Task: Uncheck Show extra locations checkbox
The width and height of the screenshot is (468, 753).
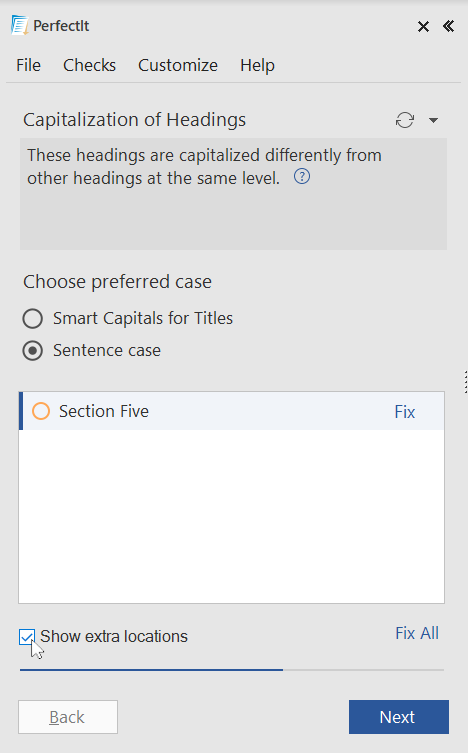Action: (x=27, y=637)
